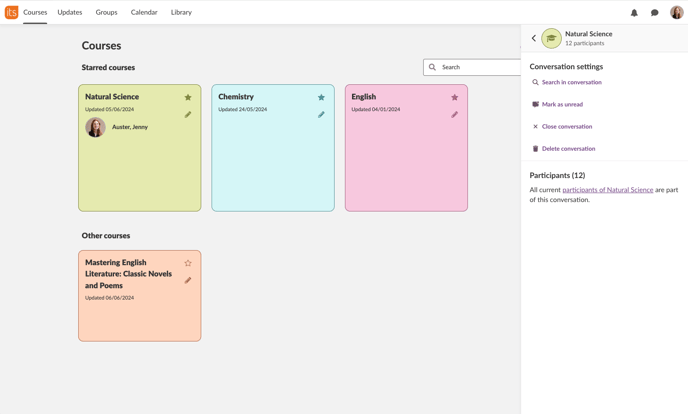Image resolution: width=688 pixels, height=414 pixels.
Task: Edit the Chemistry course card pencil
Action: click(321, 115)
